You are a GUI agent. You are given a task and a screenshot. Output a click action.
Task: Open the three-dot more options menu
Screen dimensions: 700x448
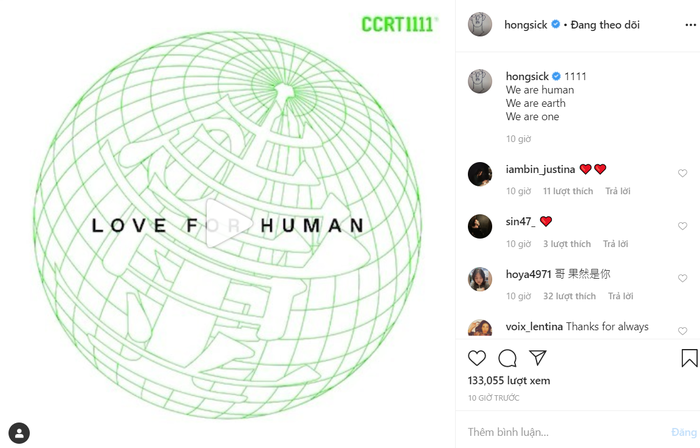pos(690,25)
